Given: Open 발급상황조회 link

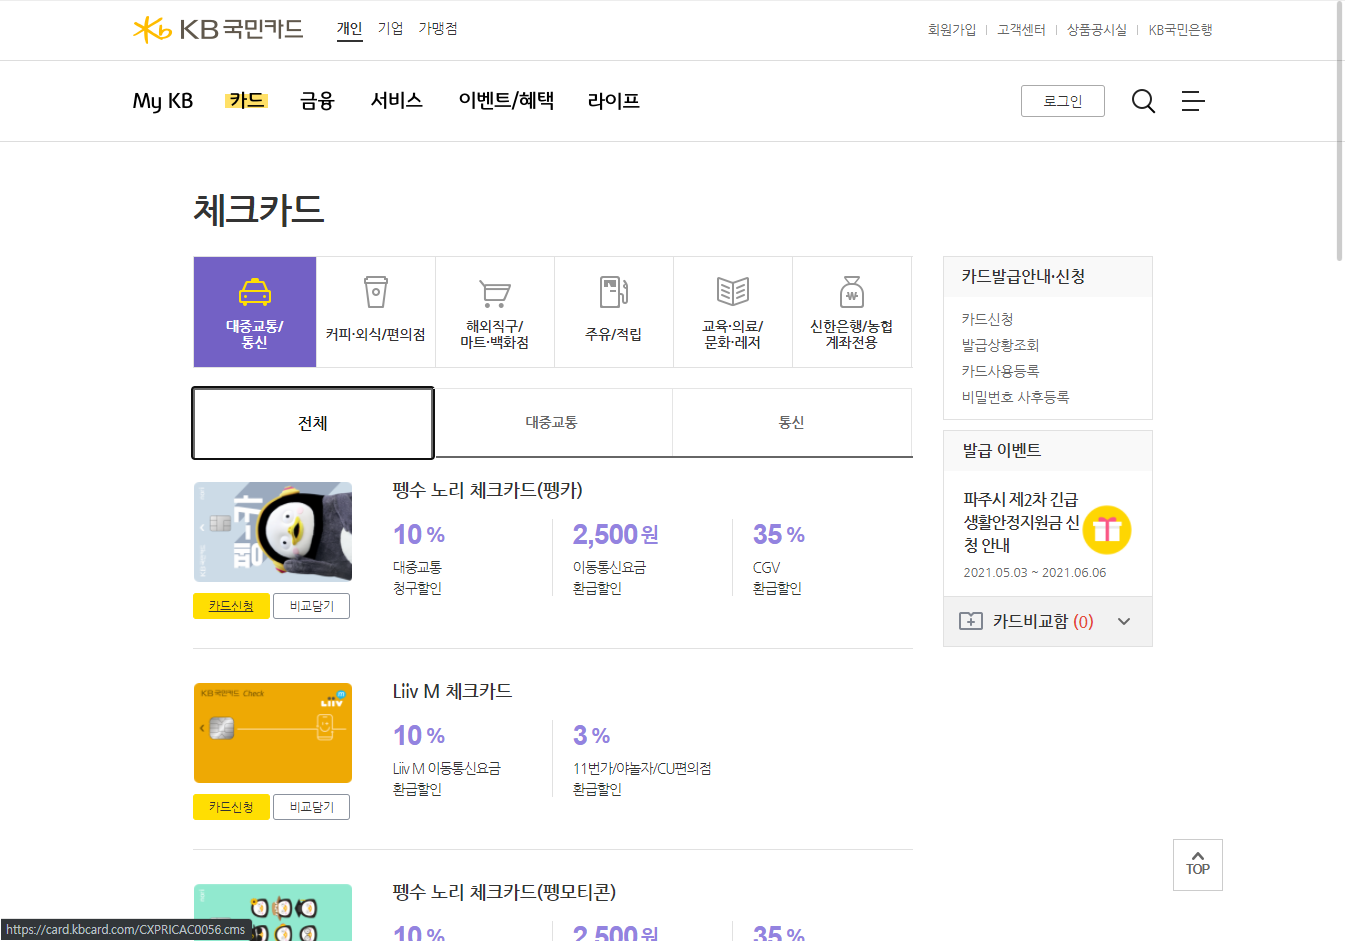Looking at the screenshot, I should pyautogui.click(x=1000, y=345).
